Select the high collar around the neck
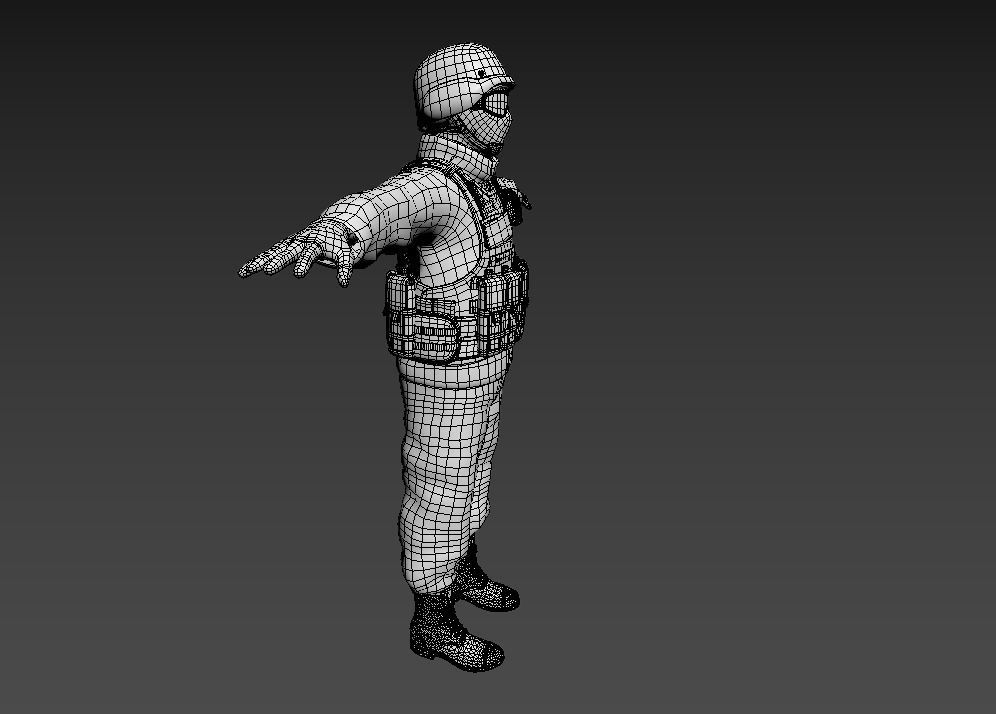 point(457,156)
